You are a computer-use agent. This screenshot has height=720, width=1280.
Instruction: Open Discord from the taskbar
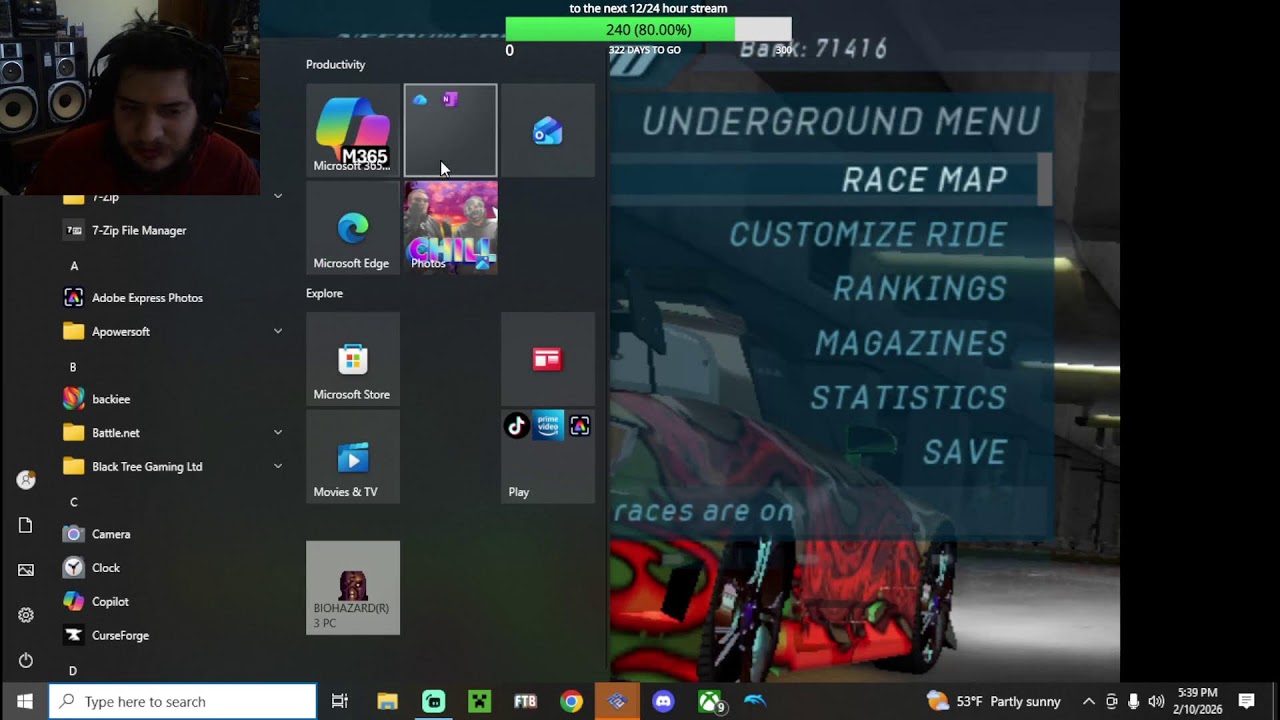click(663, 701)
